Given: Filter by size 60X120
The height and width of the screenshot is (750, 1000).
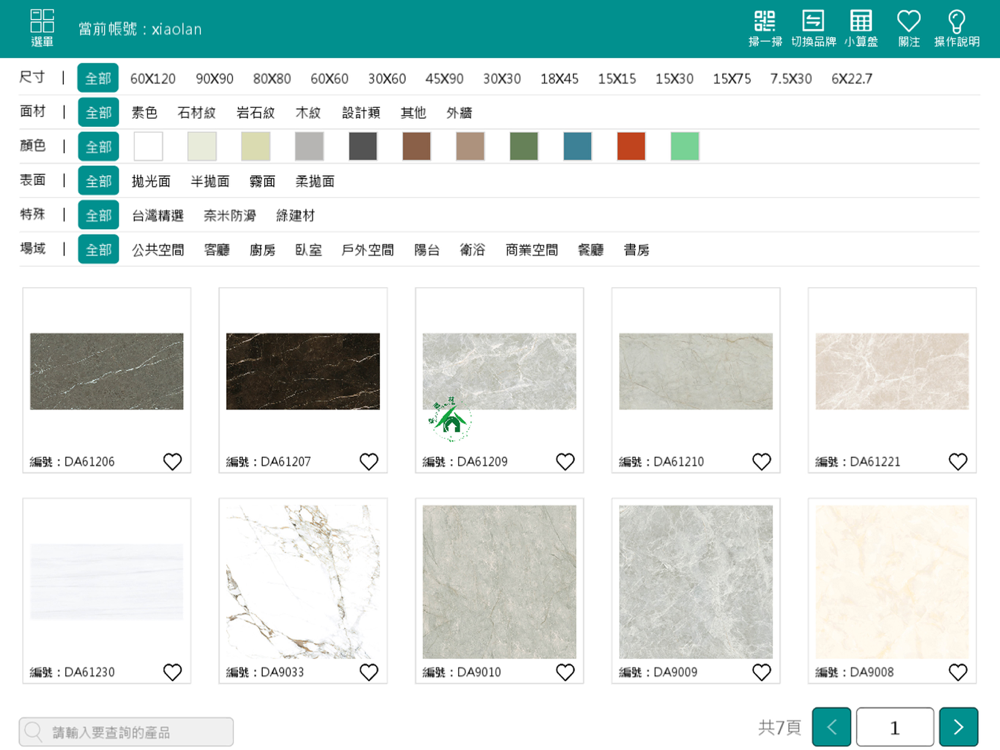Looking at the screenshot, I should (153, 78).
